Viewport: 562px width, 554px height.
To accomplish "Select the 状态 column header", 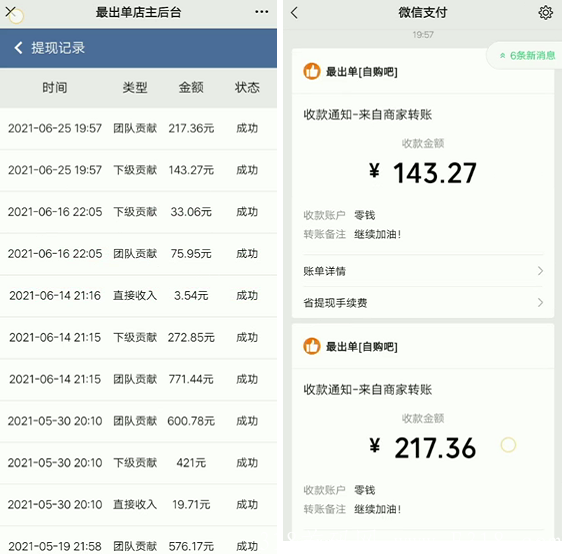I will tap(247, 87).
